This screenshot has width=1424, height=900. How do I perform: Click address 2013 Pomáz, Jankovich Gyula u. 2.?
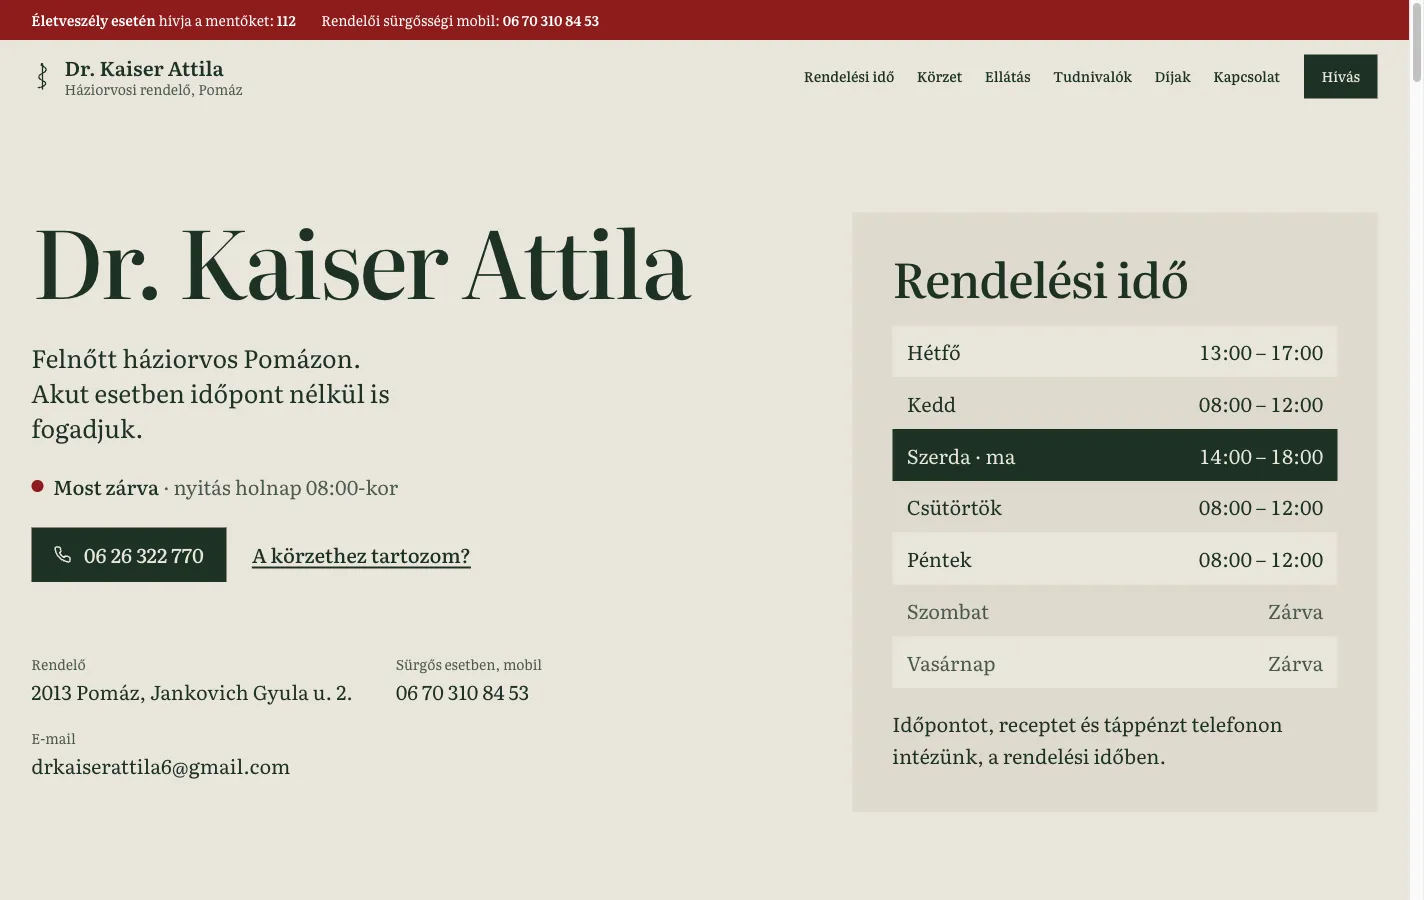(191, 693)
